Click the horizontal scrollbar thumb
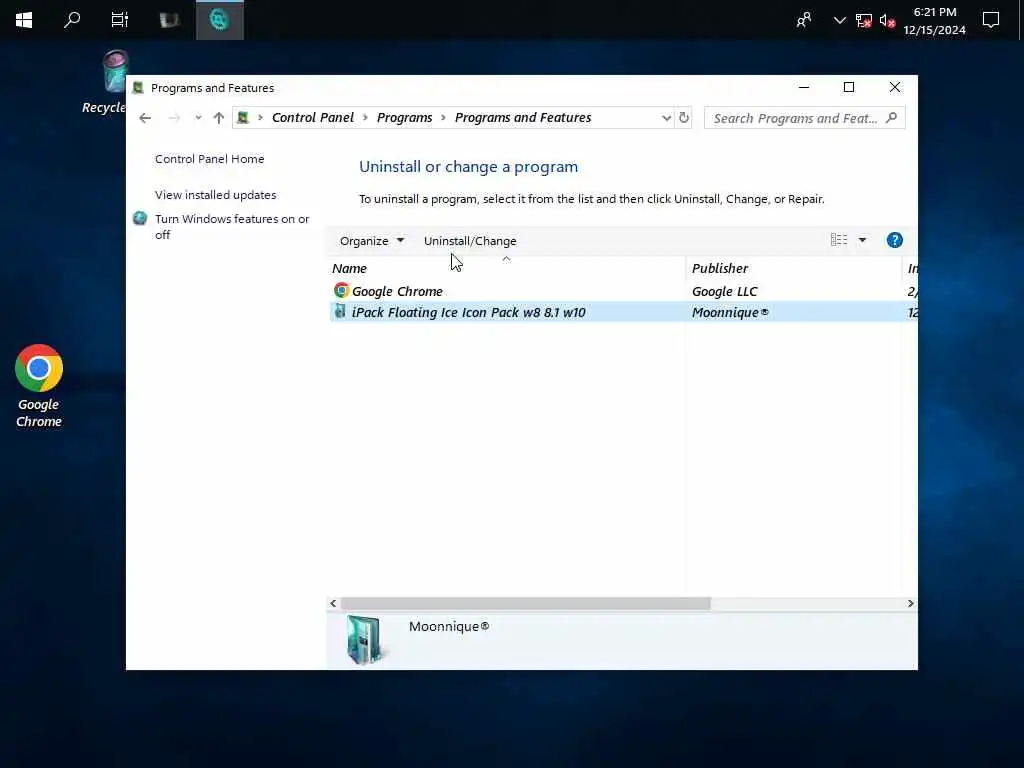The height and width of the screenshot is (768, 1024). coord(526,603)
